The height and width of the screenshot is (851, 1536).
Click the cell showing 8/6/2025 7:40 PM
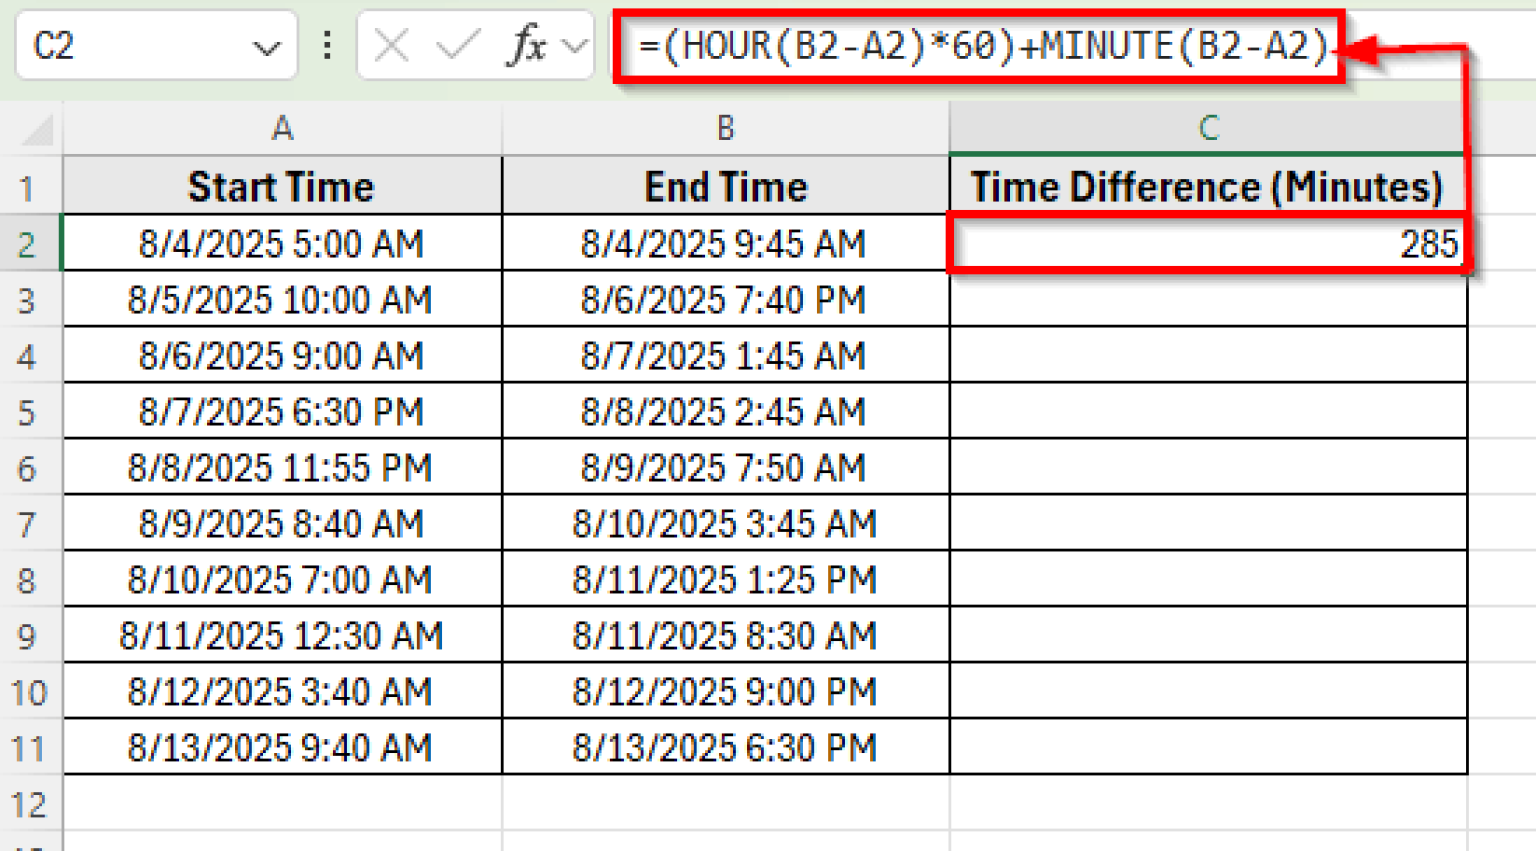pos(724,299)
